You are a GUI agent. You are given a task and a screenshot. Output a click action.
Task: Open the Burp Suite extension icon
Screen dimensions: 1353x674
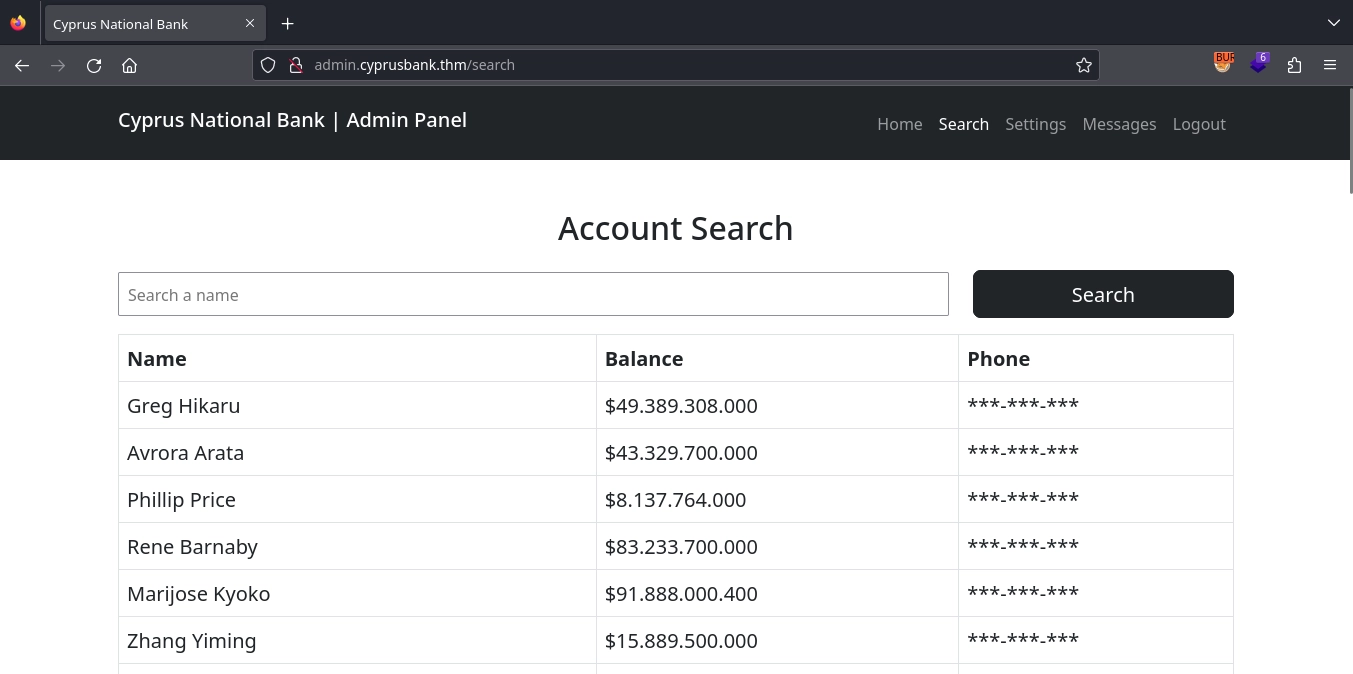coord(1223,63)
